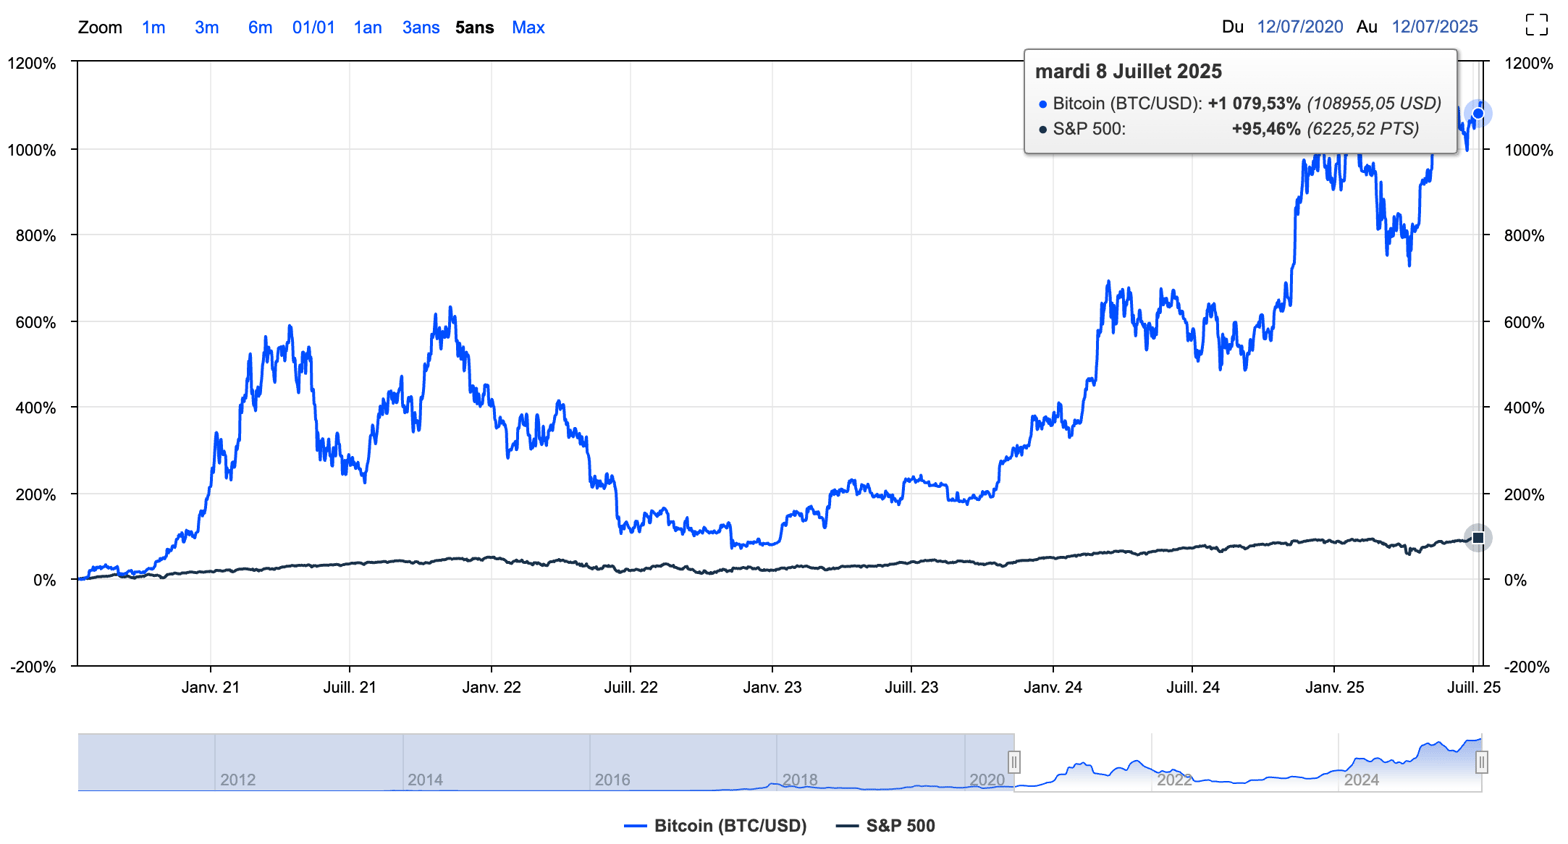
Task: Select the 3m zoom range
Action: tap(206, 28)
